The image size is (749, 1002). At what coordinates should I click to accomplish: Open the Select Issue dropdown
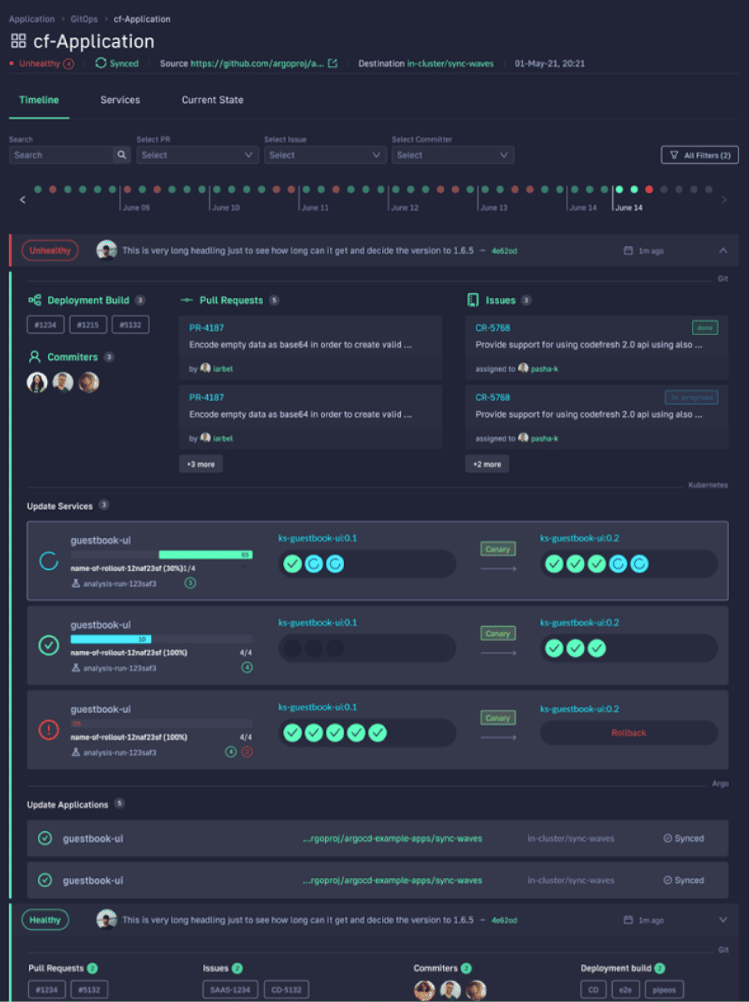[x=324, y=155]
